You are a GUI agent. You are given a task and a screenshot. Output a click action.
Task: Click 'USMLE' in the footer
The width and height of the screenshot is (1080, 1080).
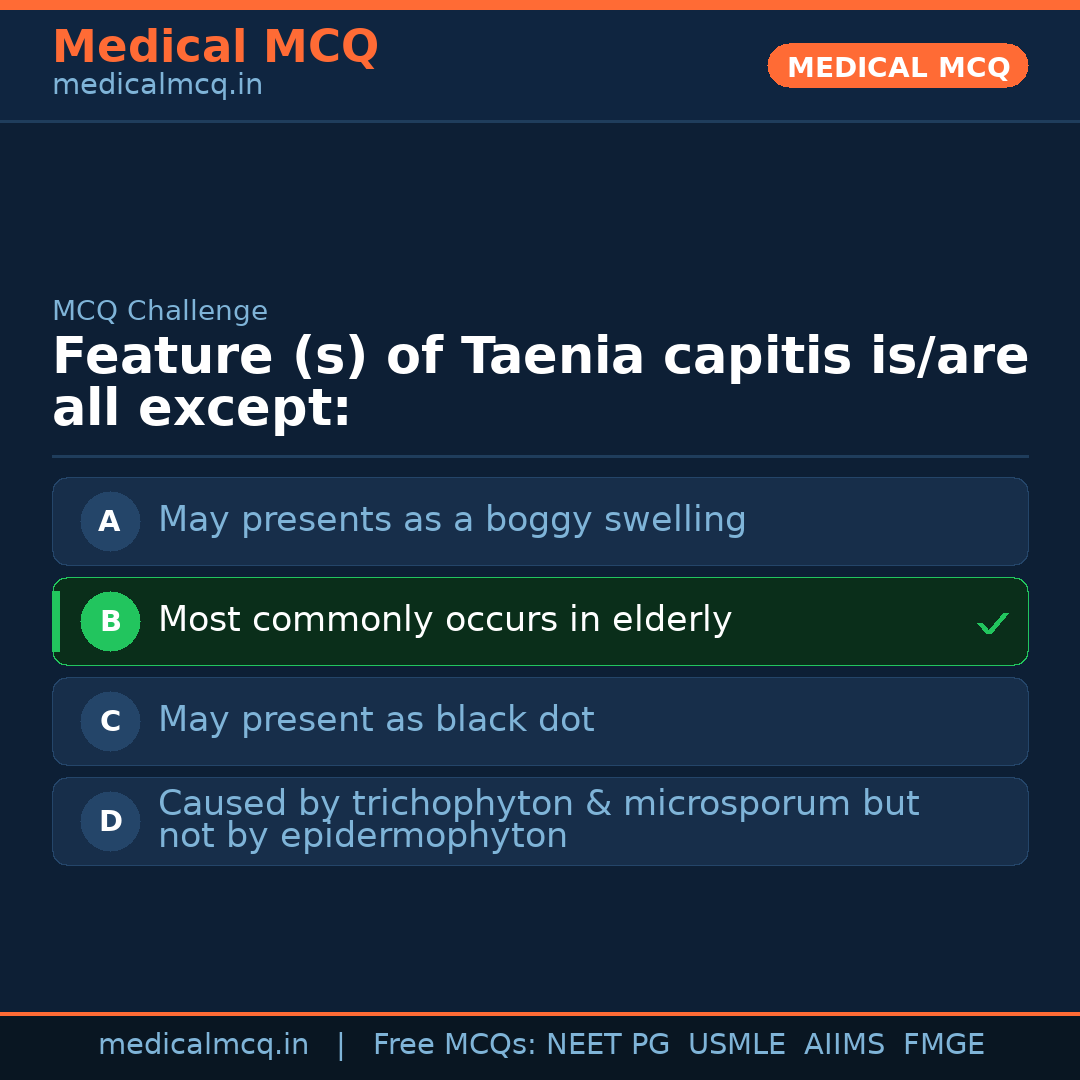click(736, 1045)
